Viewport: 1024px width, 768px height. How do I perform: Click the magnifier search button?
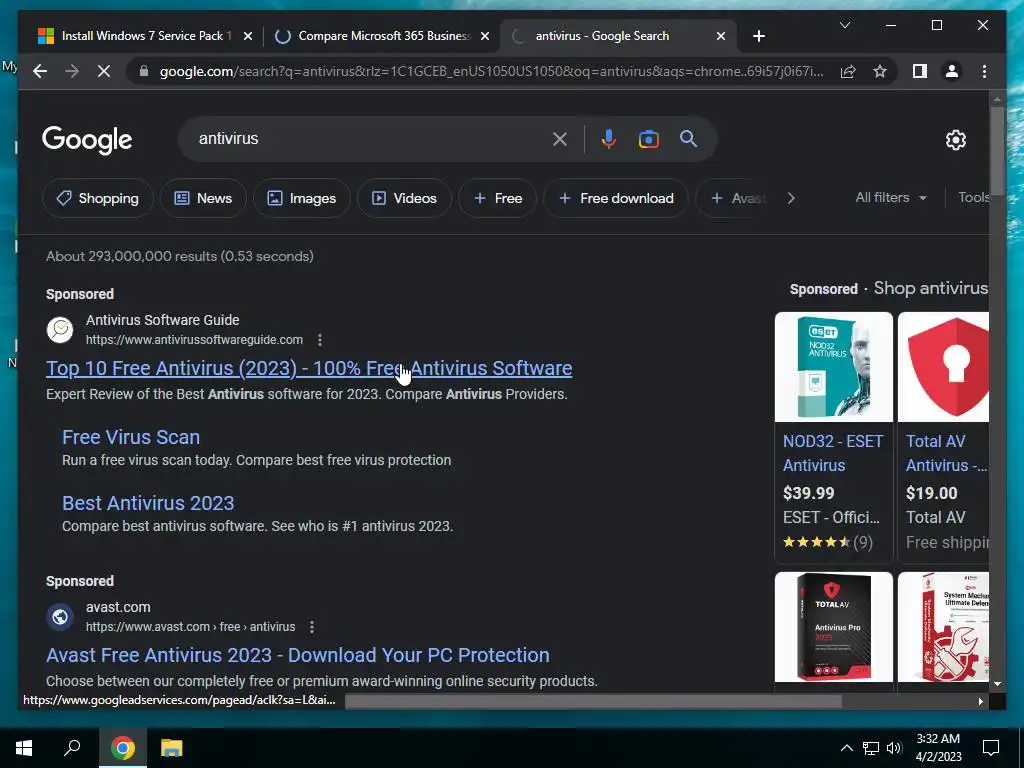coord(688,138)
